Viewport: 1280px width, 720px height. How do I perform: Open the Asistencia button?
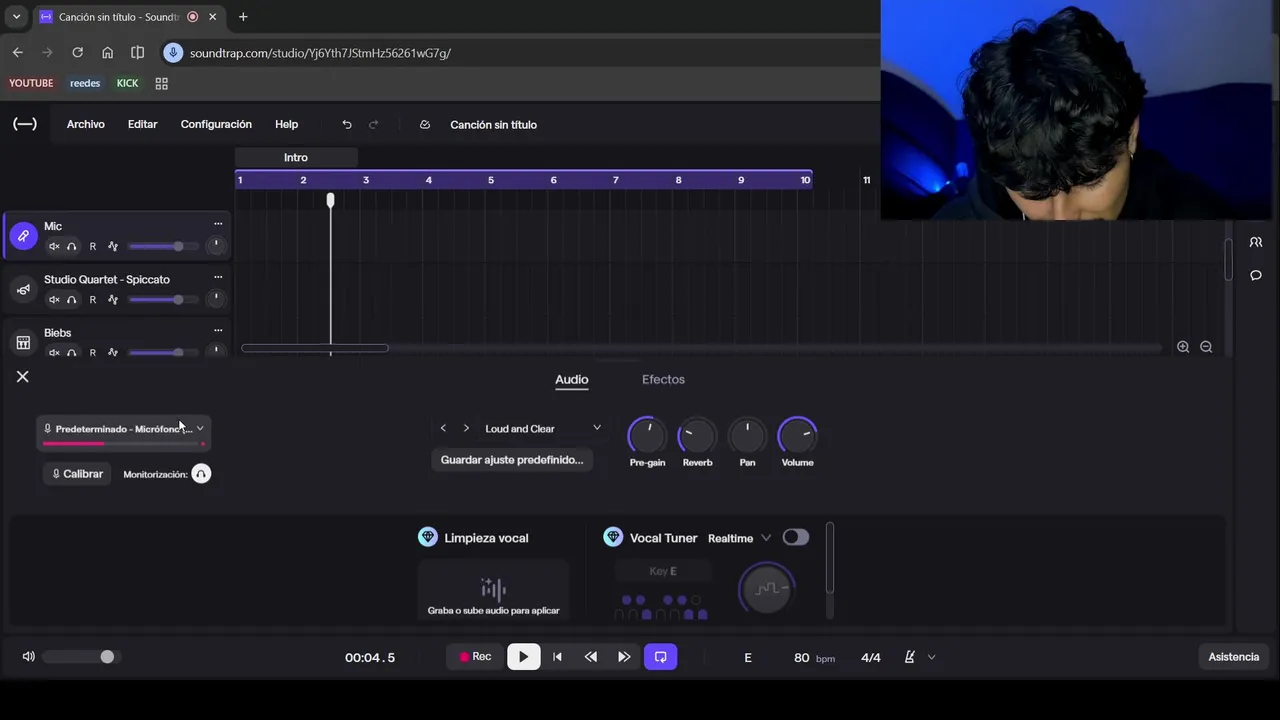[x=1234, y=657]
